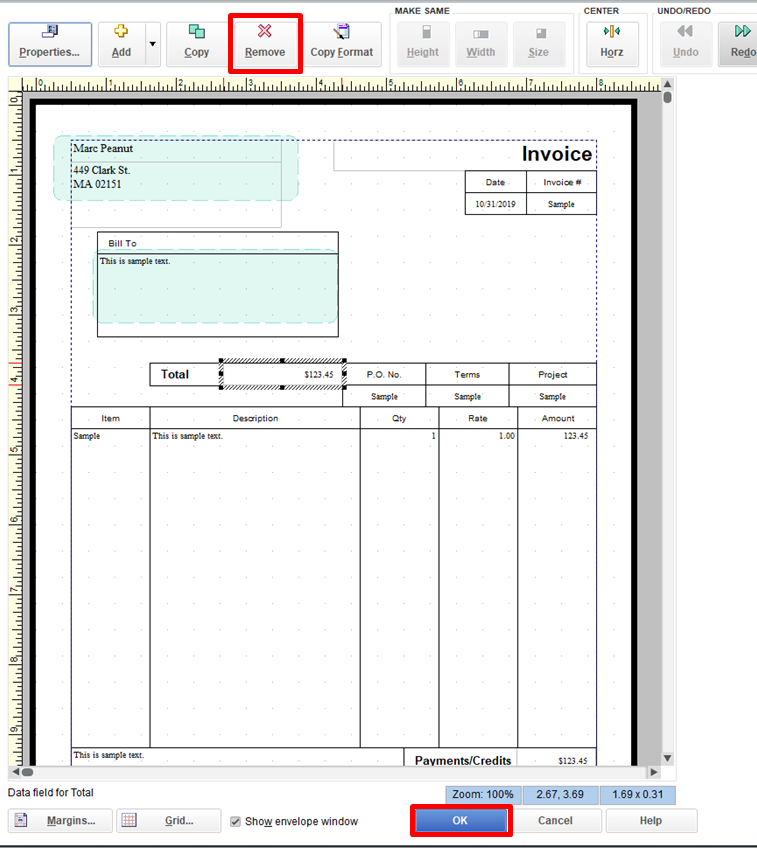The image size is (757, 848).
Task: Select the Date header cell
Action: click(496, 182)
